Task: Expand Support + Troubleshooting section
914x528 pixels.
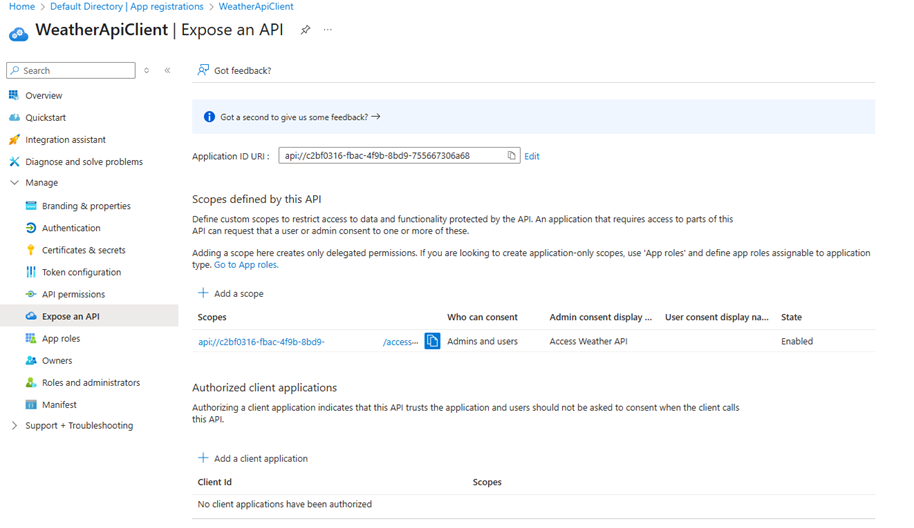Action: coord(15,425)
